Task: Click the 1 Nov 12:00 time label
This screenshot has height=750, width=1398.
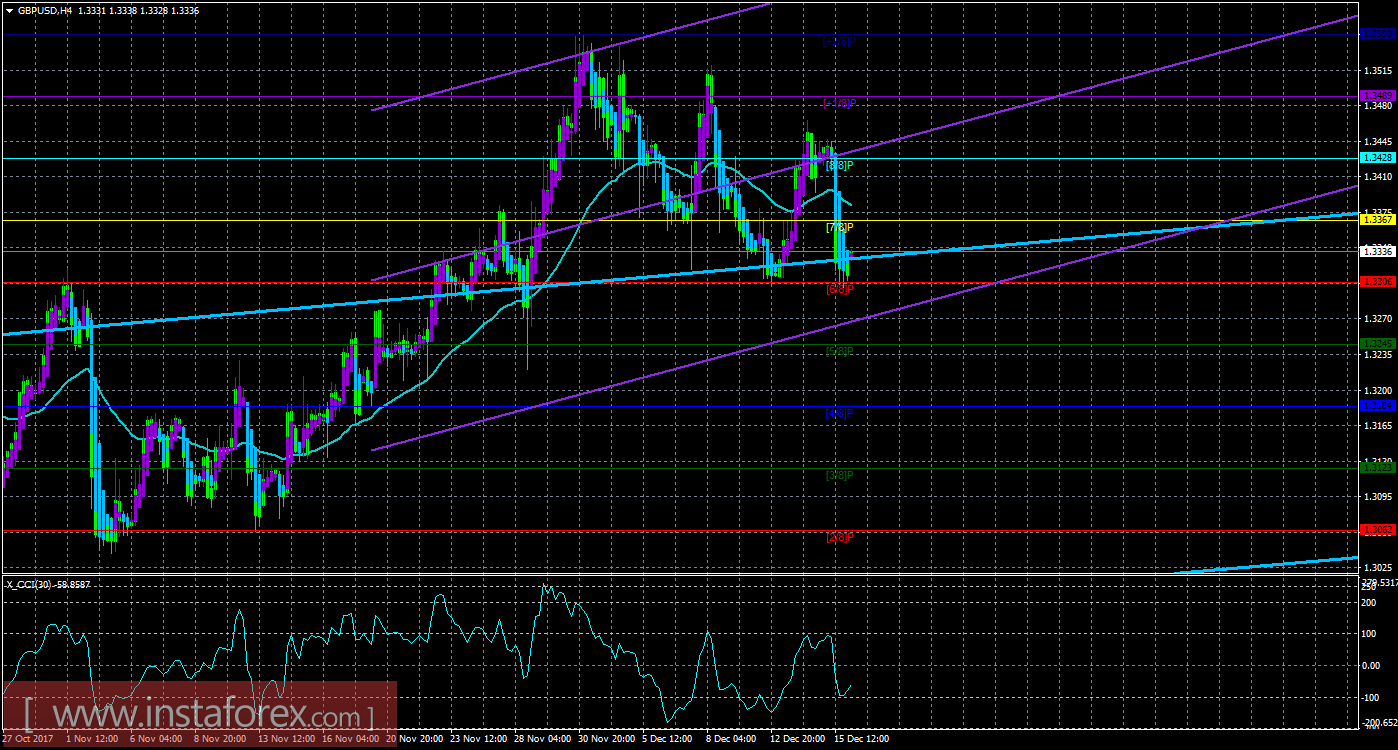Action: [x=91, y=739]
